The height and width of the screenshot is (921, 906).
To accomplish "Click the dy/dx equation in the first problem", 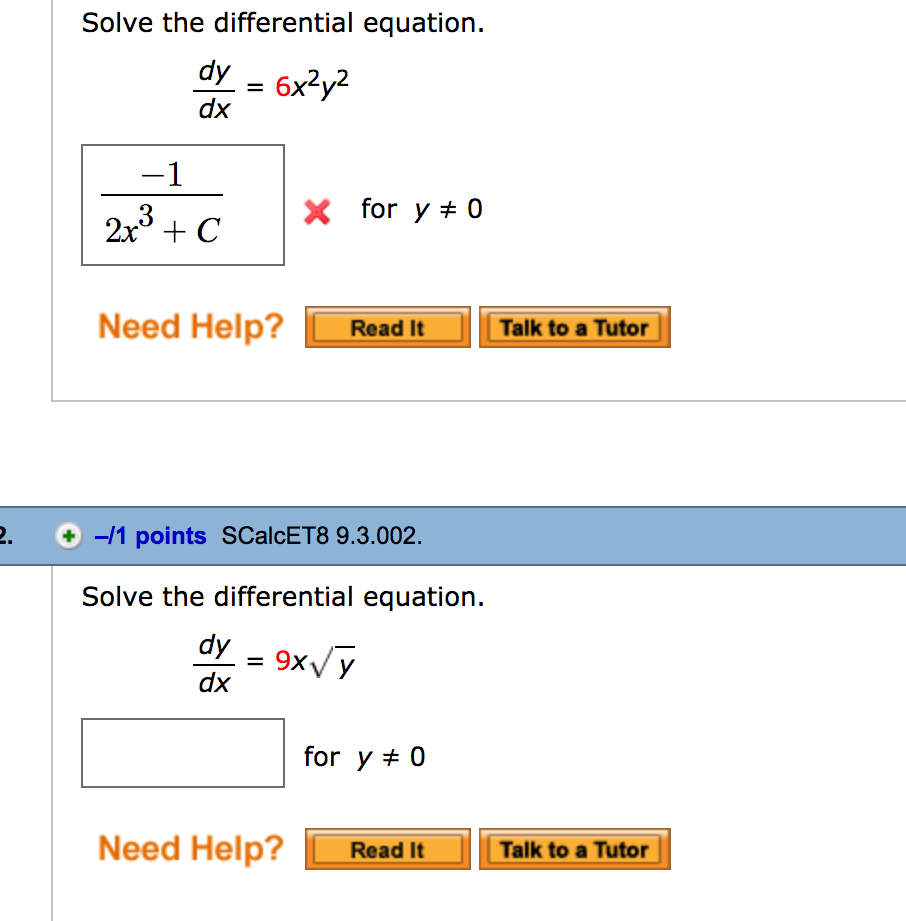I will 213,86.
